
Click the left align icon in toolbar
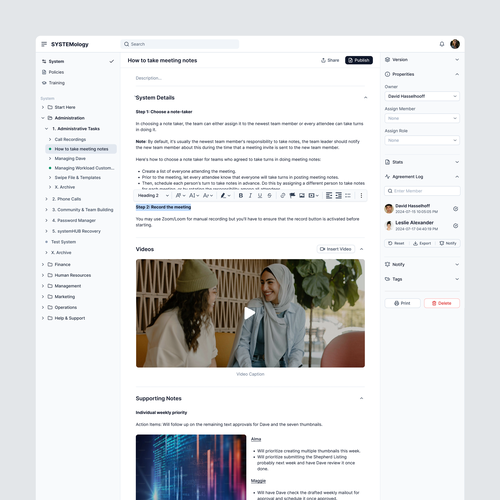tap(329, 196)
